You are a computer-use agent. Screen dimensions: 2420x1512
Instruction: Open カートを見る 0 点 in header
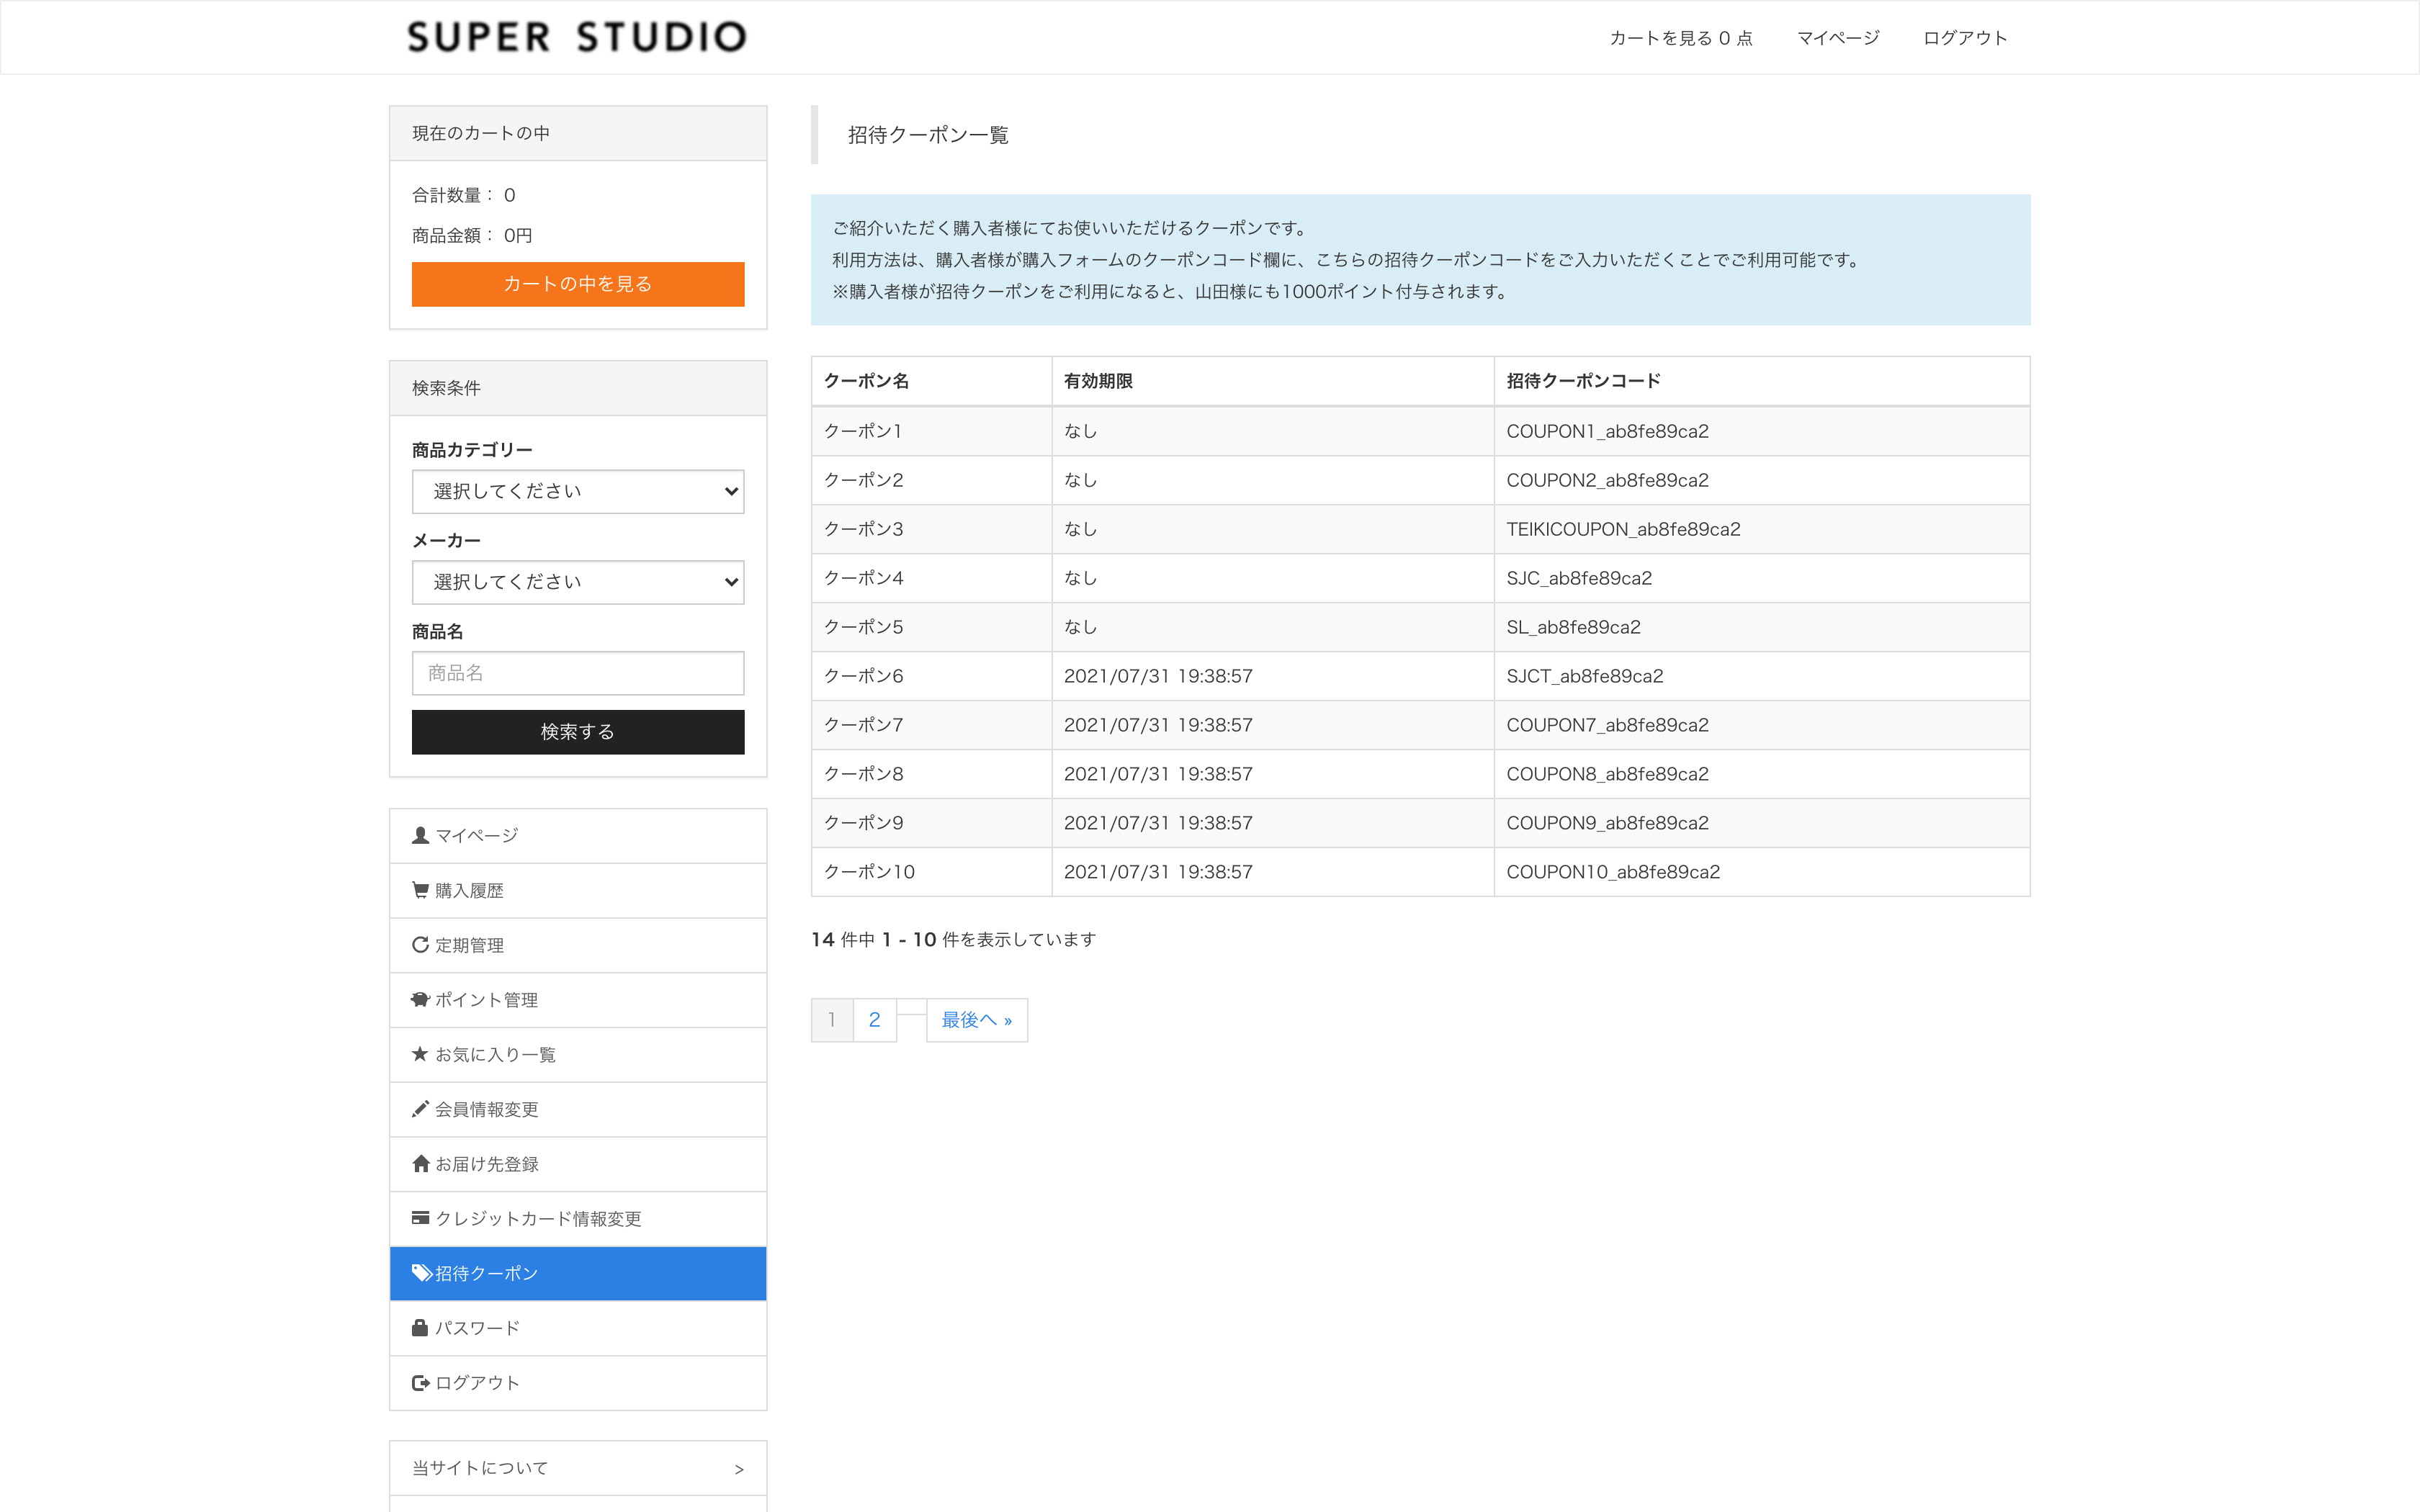(1681, 38)
